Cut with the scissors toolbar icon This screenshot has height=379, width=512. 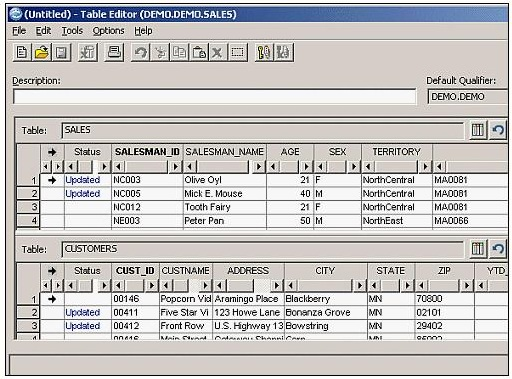click(x=160, y=52)
